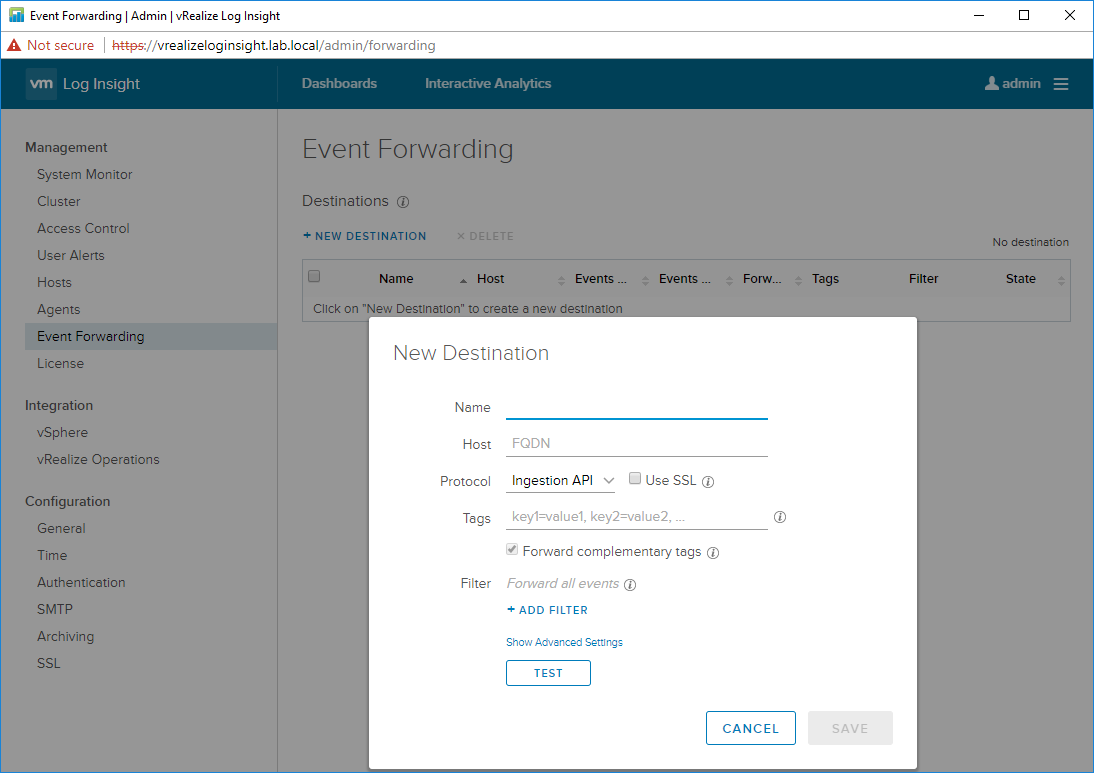This screenshot has height=773, width=1094.
Task: Open the hamburger menu icon beside admin
Action: click(1061, 84)
